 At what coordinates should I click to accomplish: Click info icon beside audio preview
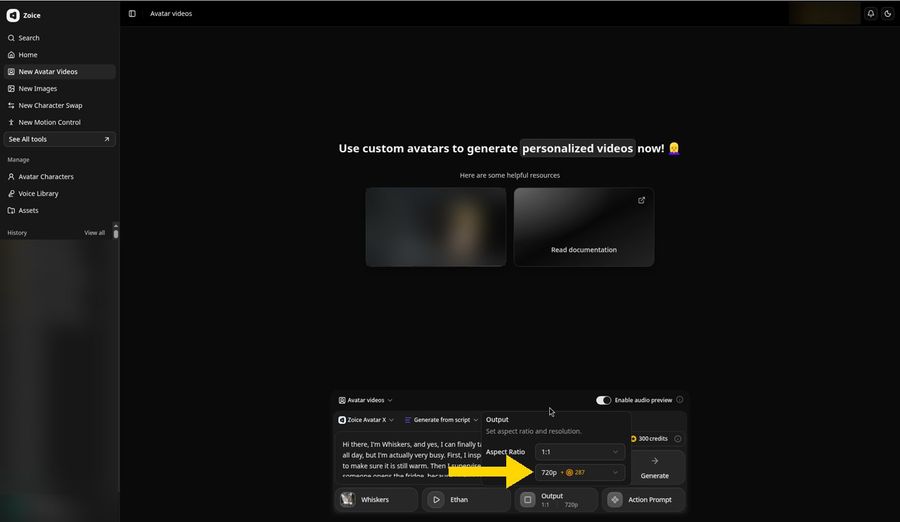[680, 400]
